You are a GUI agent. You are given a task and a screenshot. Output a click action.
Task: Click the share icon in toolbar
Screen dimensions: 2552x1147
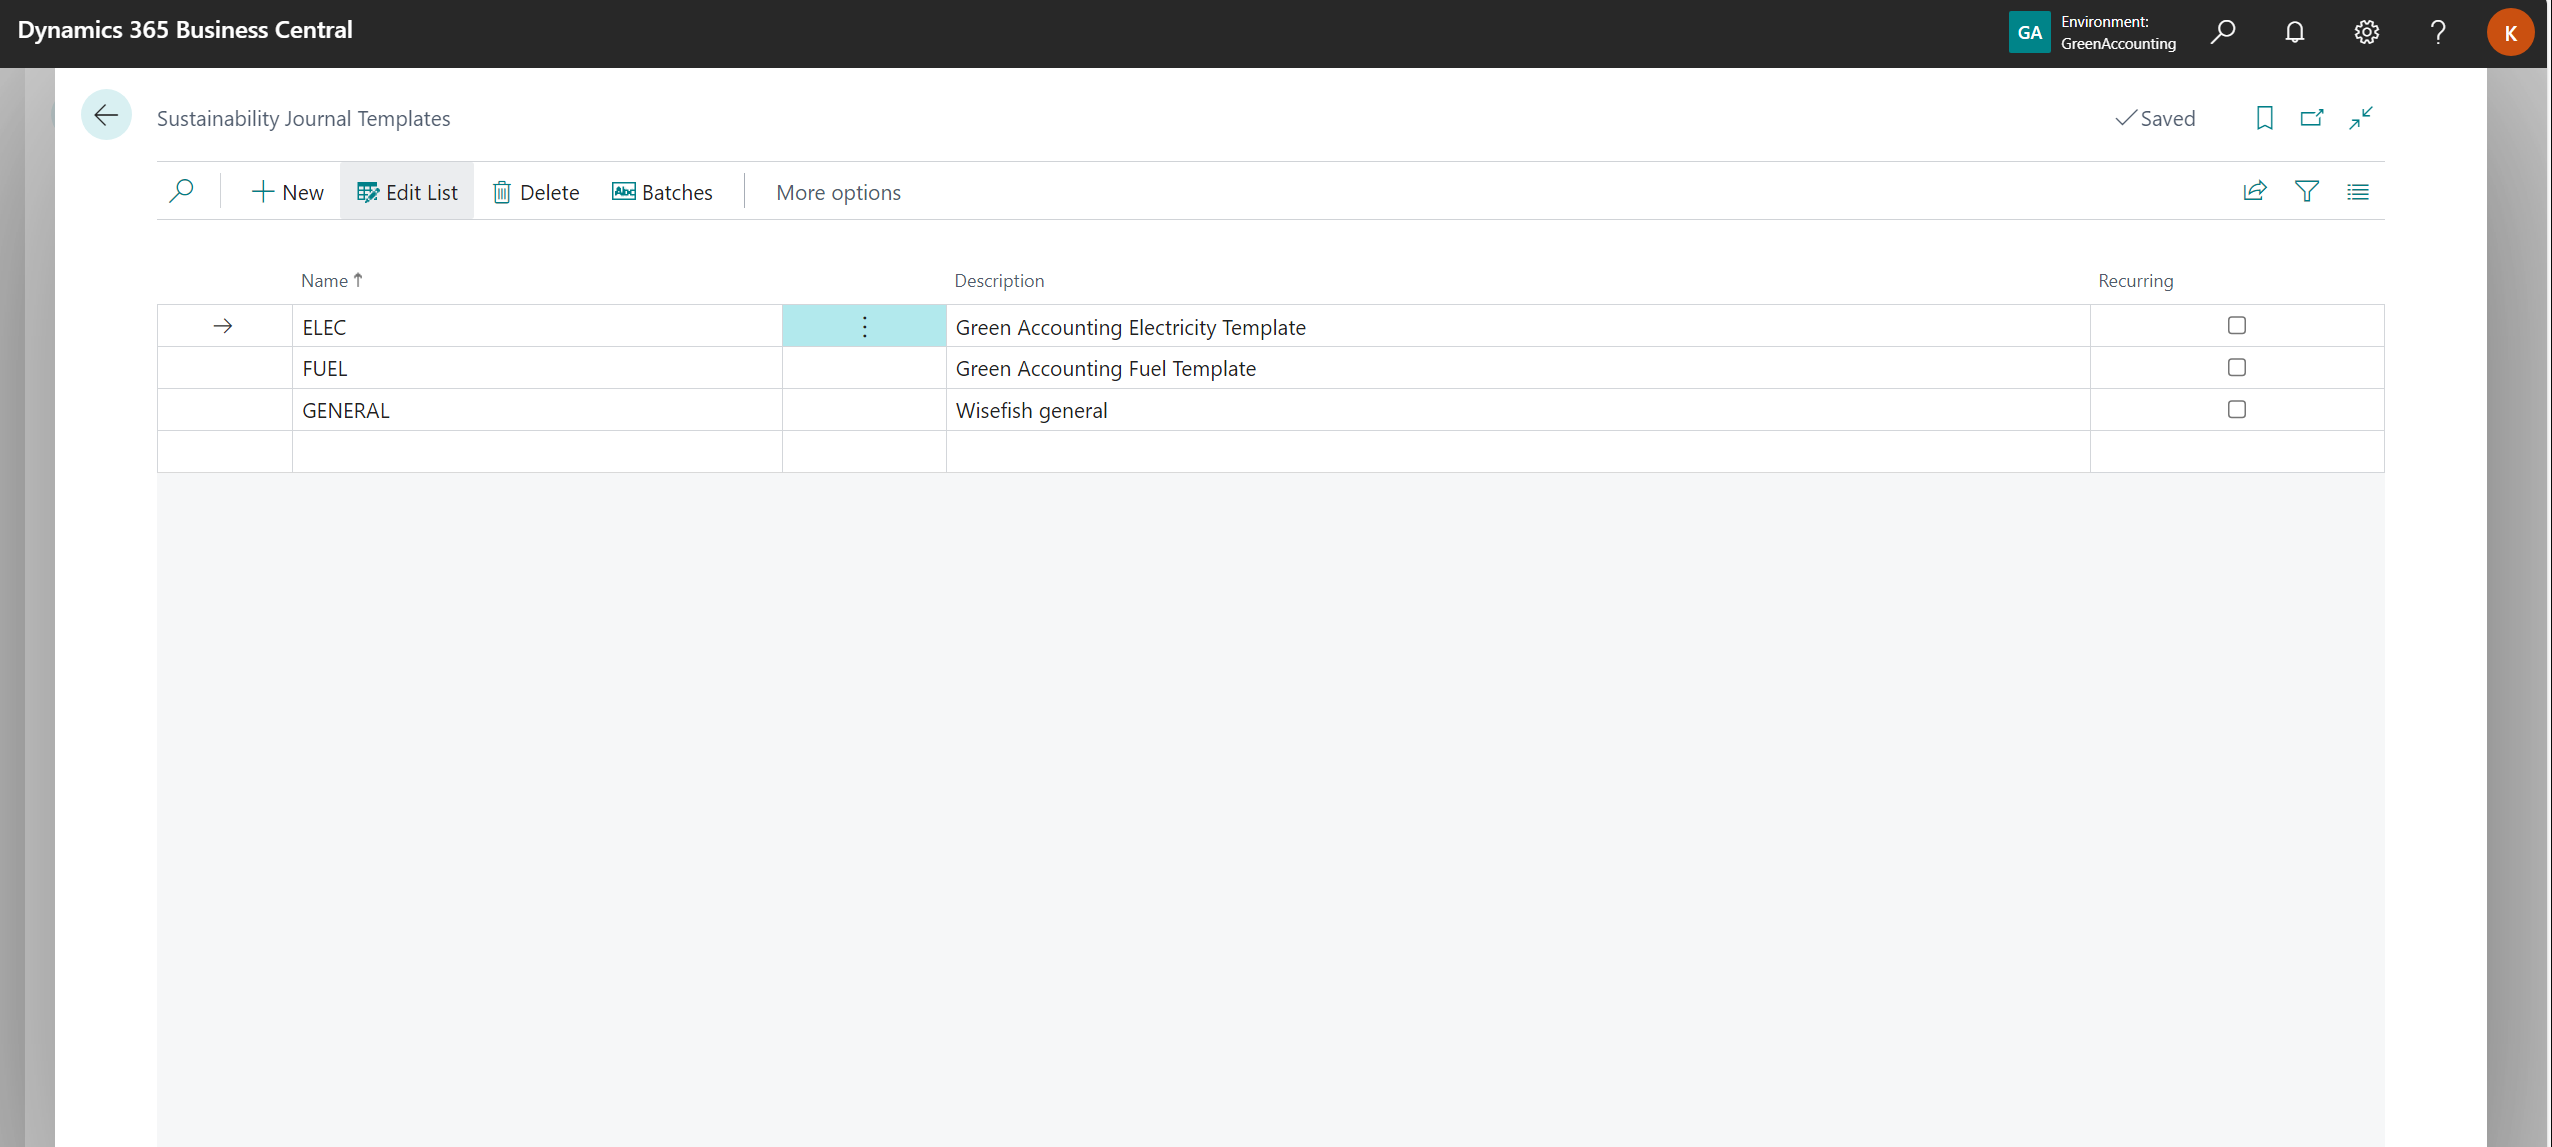click(x=2254, y=191)
